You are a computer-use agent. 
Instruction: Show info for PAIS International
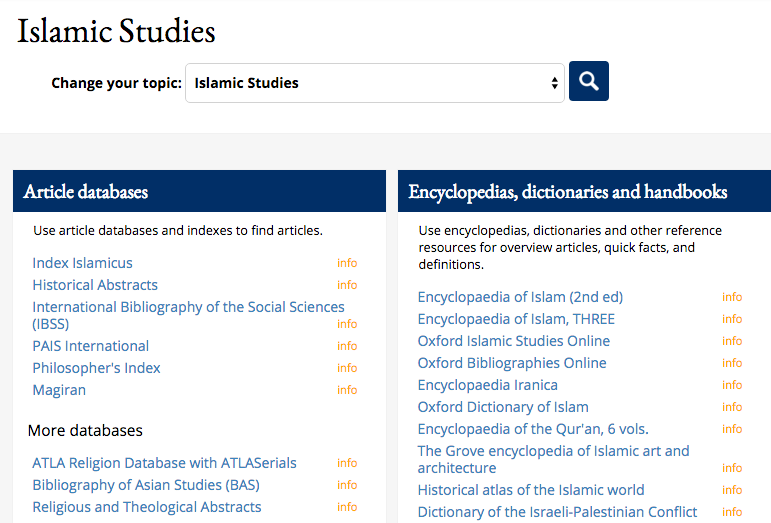347,346
